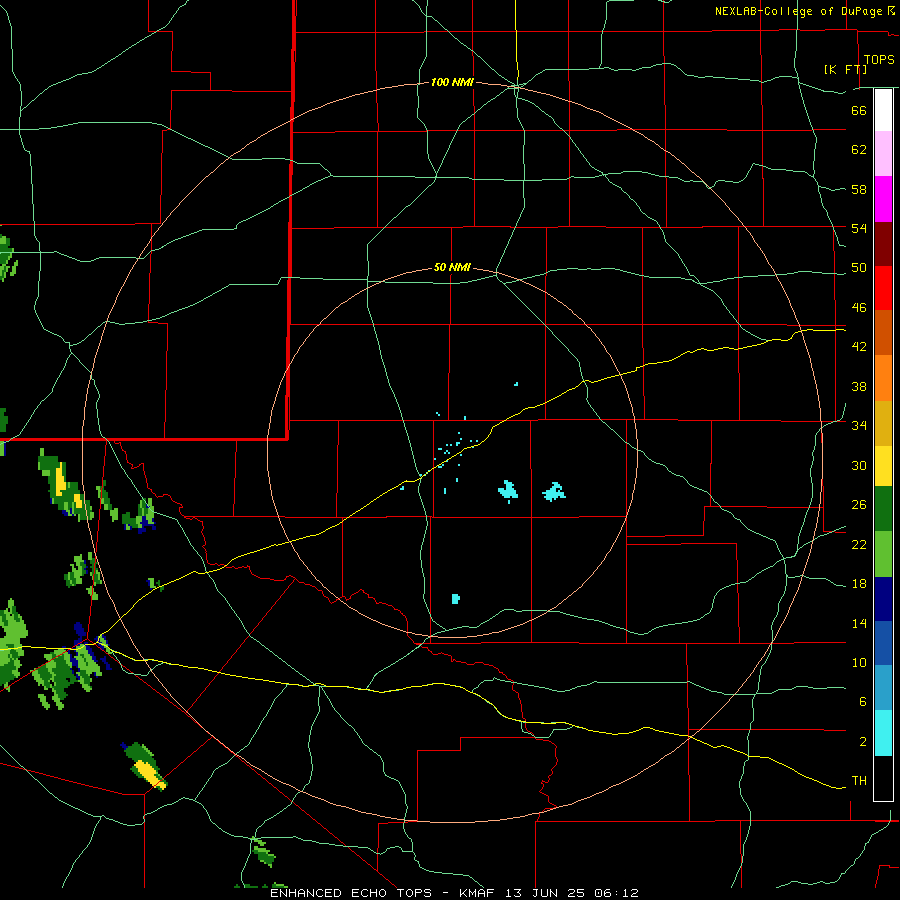The image size is (900, 900).
Task: Click the 'ENHANCED ECHO TOPS' product title
Action: pyautogui.click(x=351, y=893)
